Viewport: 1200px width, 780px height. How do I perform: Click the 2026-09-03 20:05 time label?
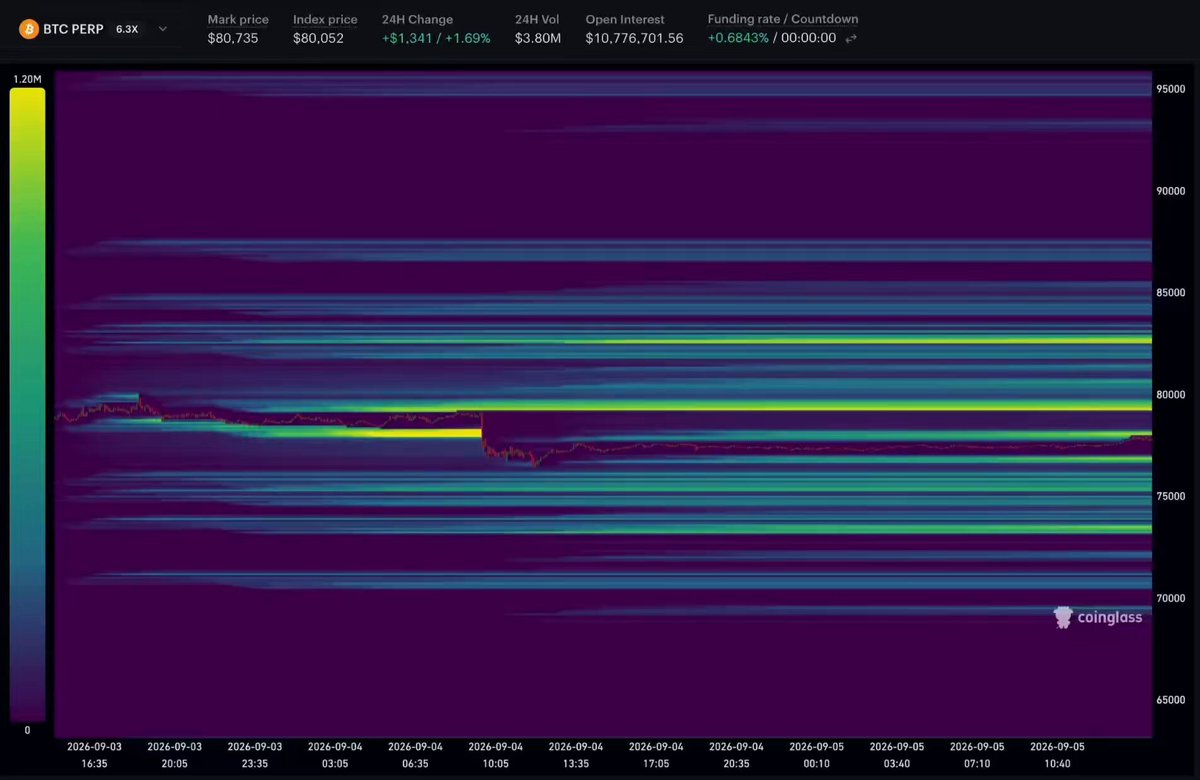[174, 755]
